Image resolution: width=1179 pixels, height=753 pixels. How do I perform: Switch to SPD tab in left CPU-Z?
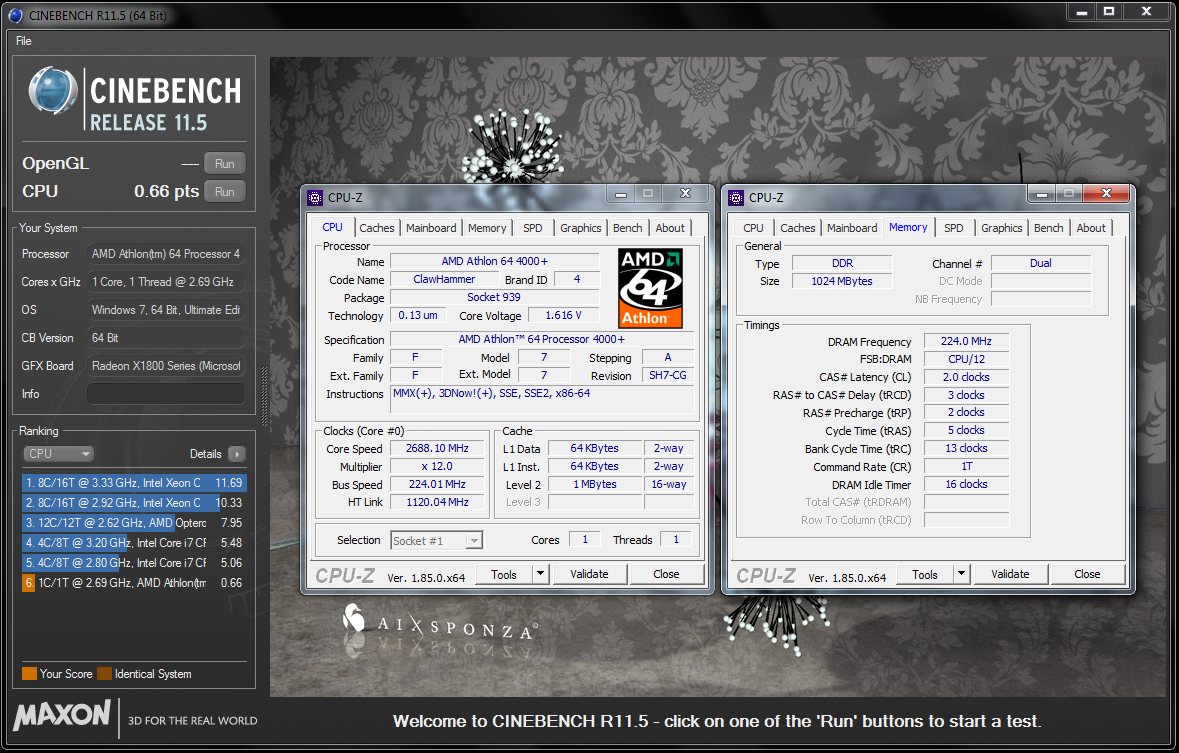click(x=532, y=228)
